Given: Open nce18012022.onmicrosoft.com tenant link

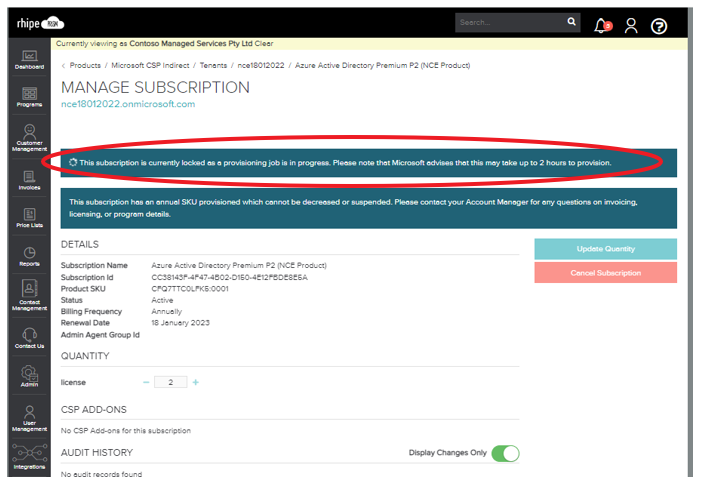Looking at the screenshot, I should click(128, 104).
